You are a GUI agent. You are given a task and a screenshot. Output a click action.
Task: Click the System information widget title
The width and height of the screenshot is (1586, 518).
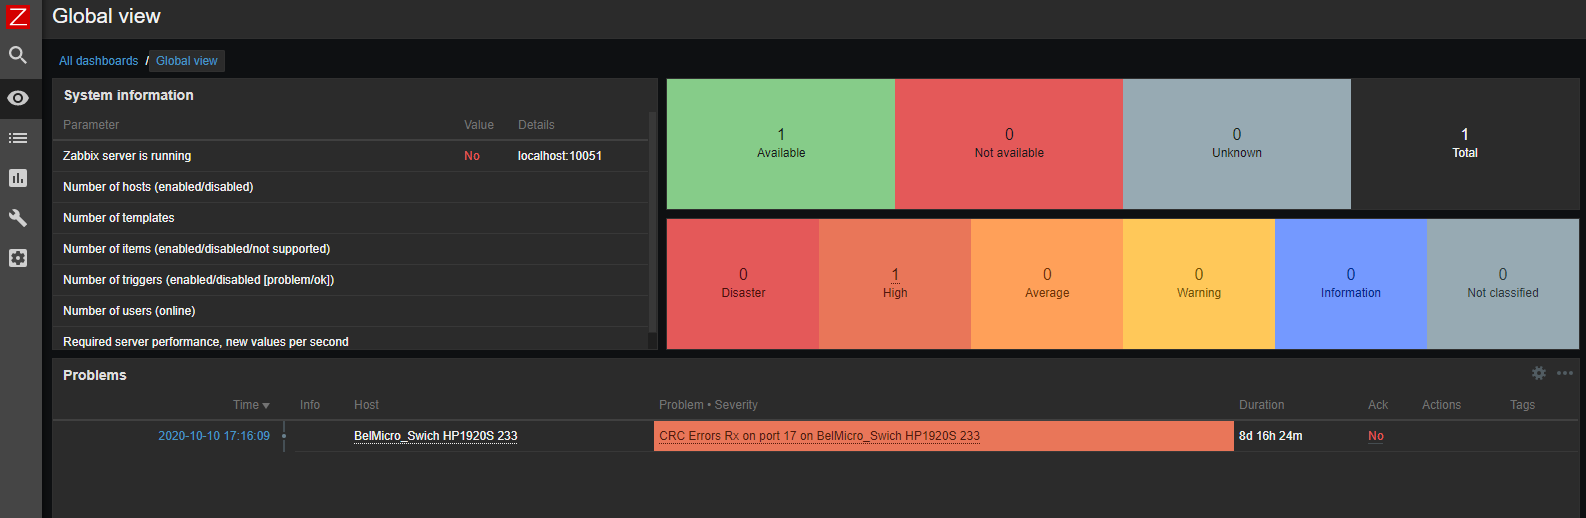tap(129, 95)
